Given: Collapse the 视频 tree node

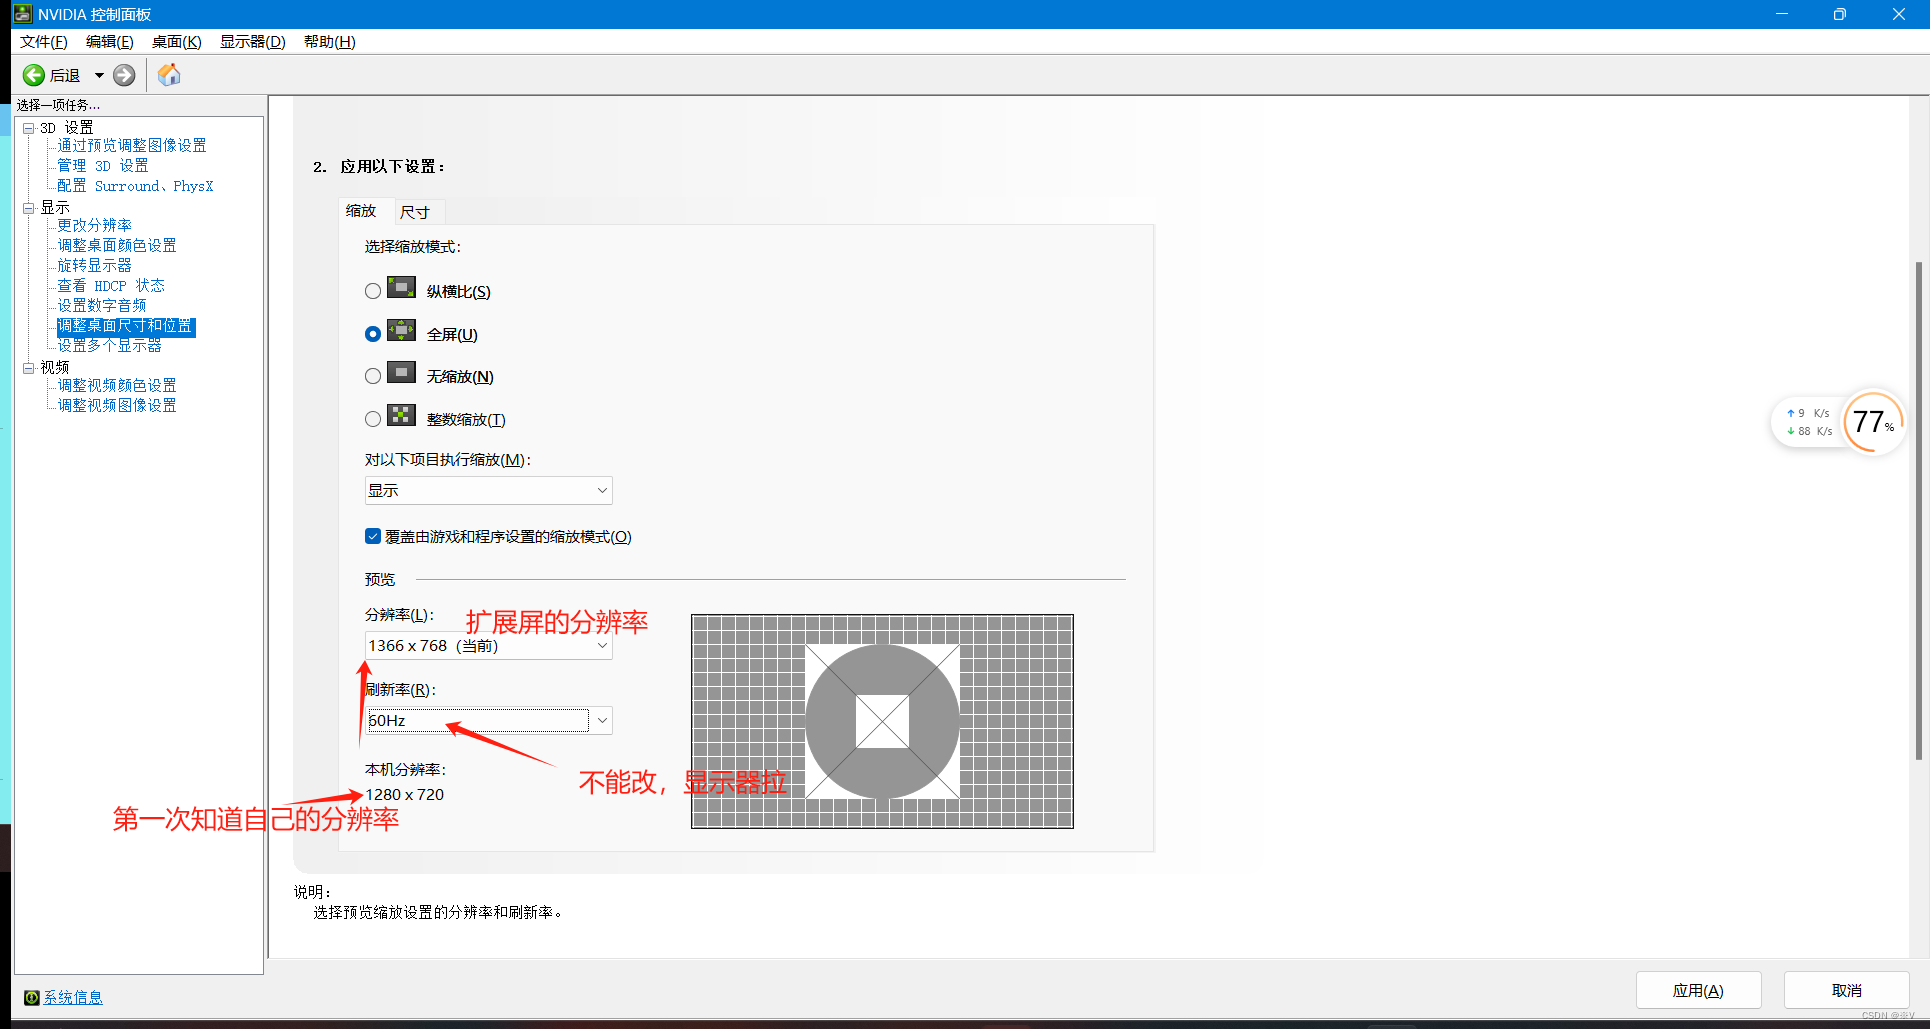Looking at the screenshot, I should (29, 368).
